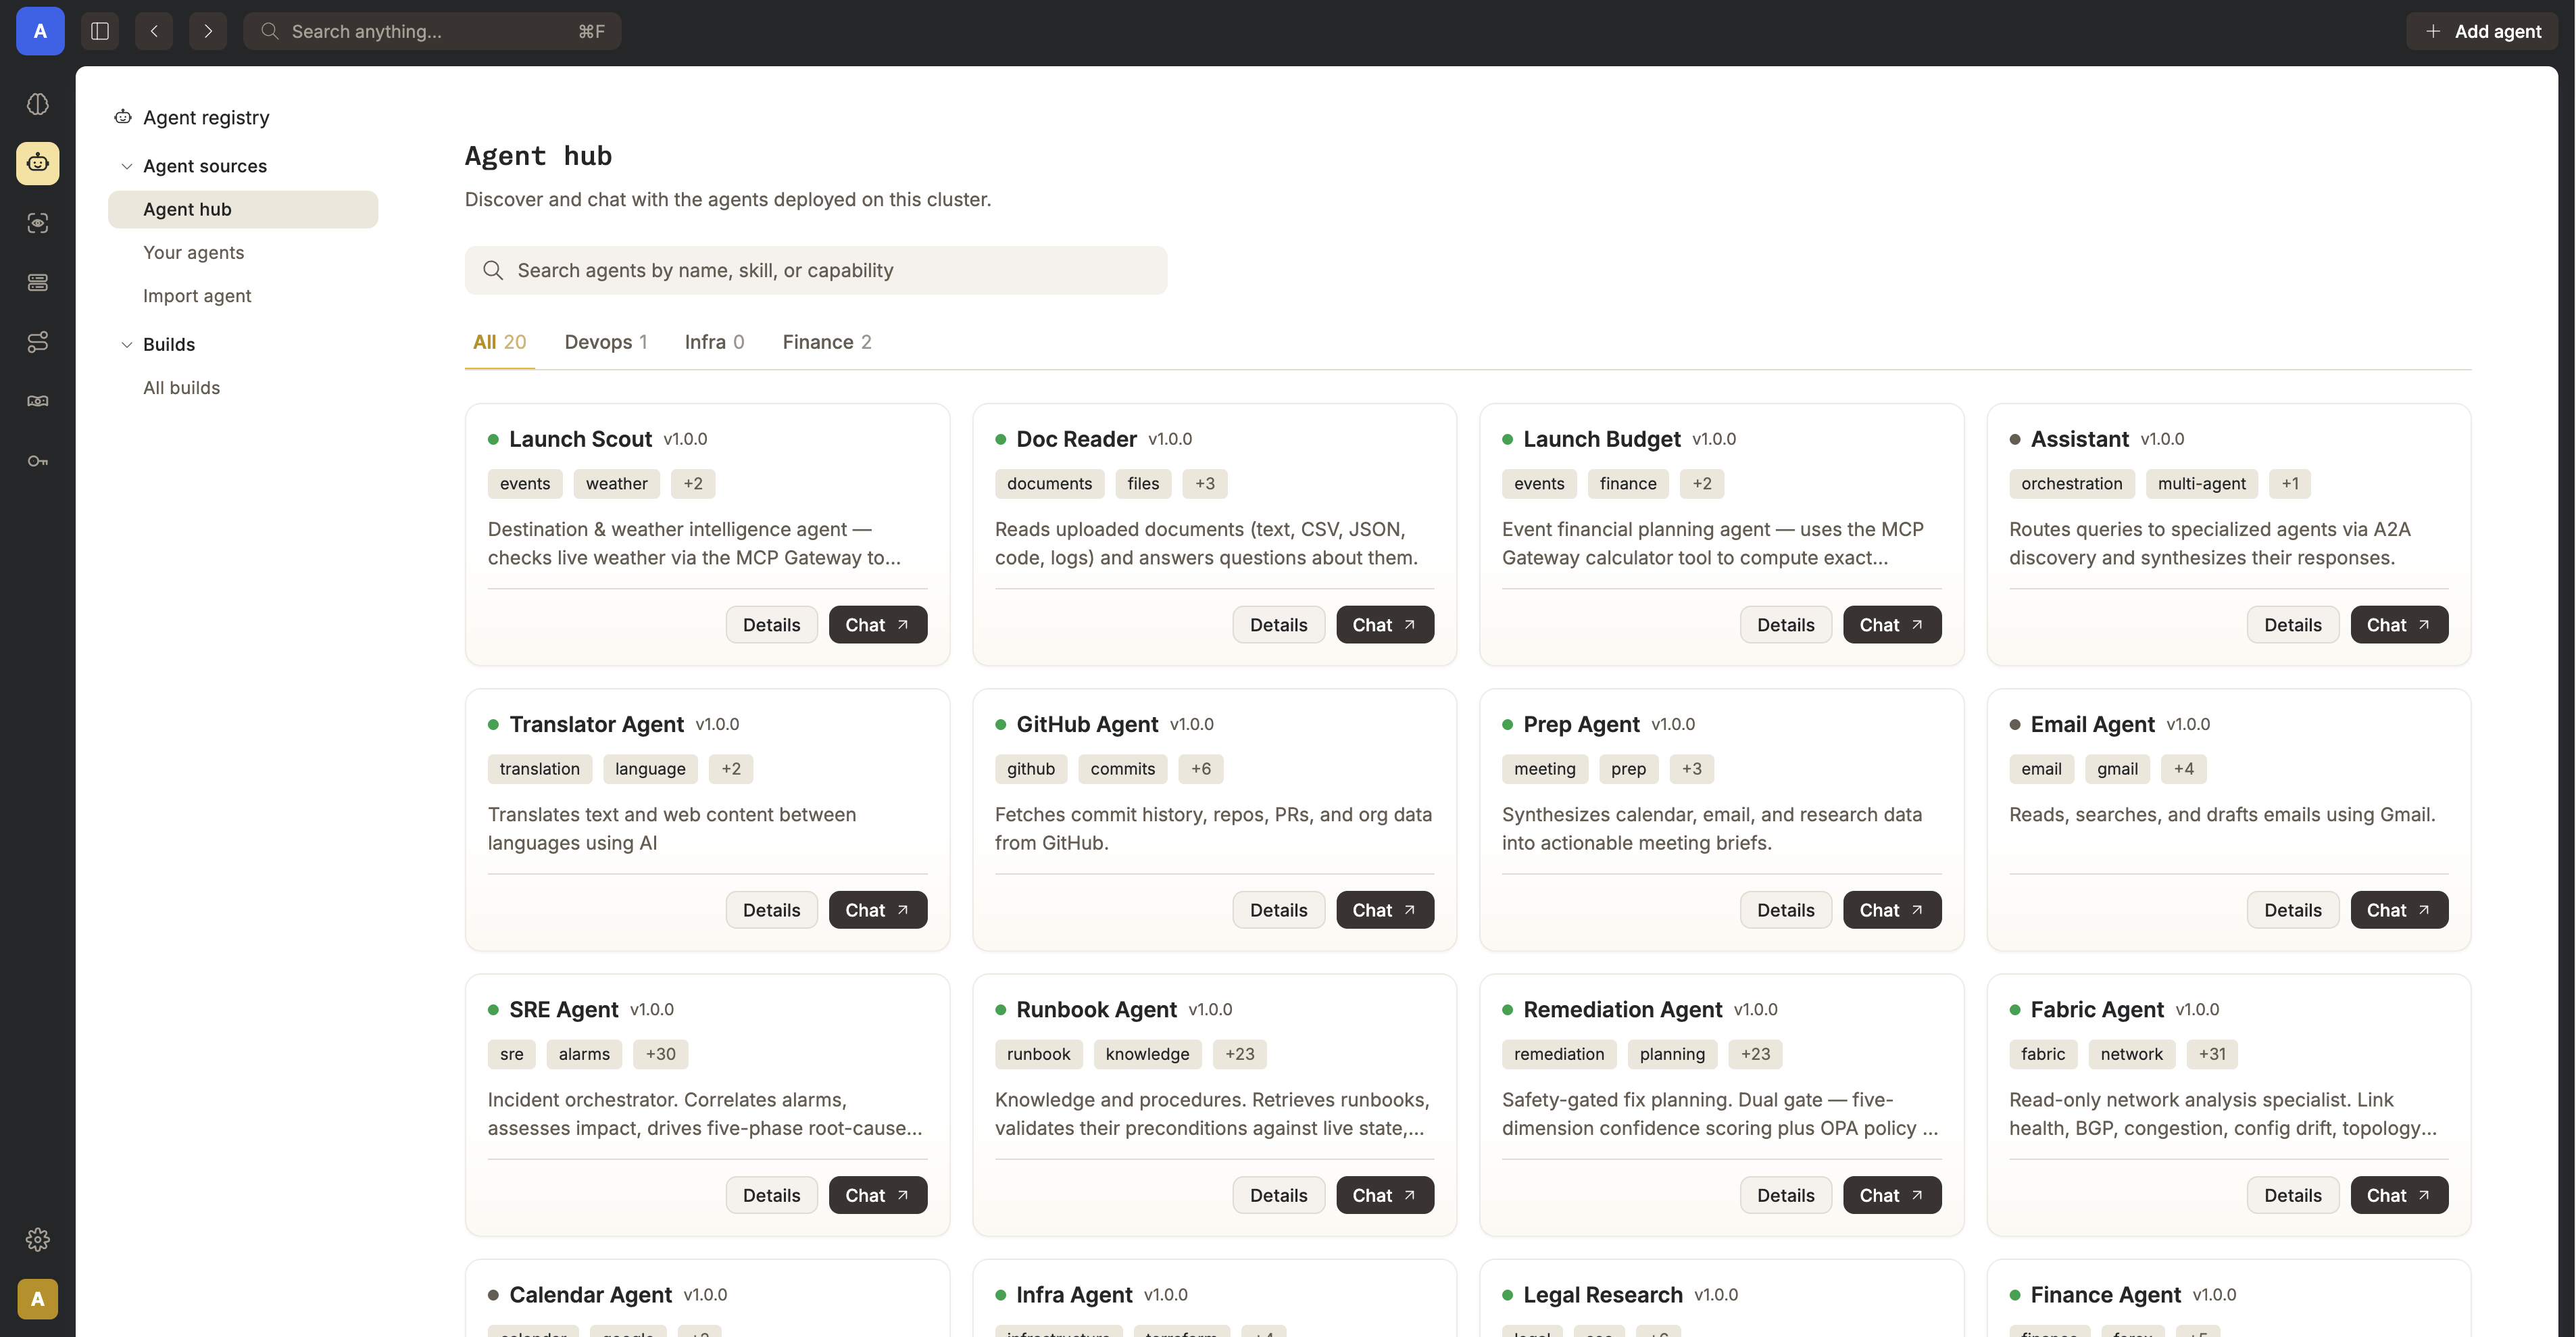
Task: Open Details for Doc Reader
Action: point(1278,625)
